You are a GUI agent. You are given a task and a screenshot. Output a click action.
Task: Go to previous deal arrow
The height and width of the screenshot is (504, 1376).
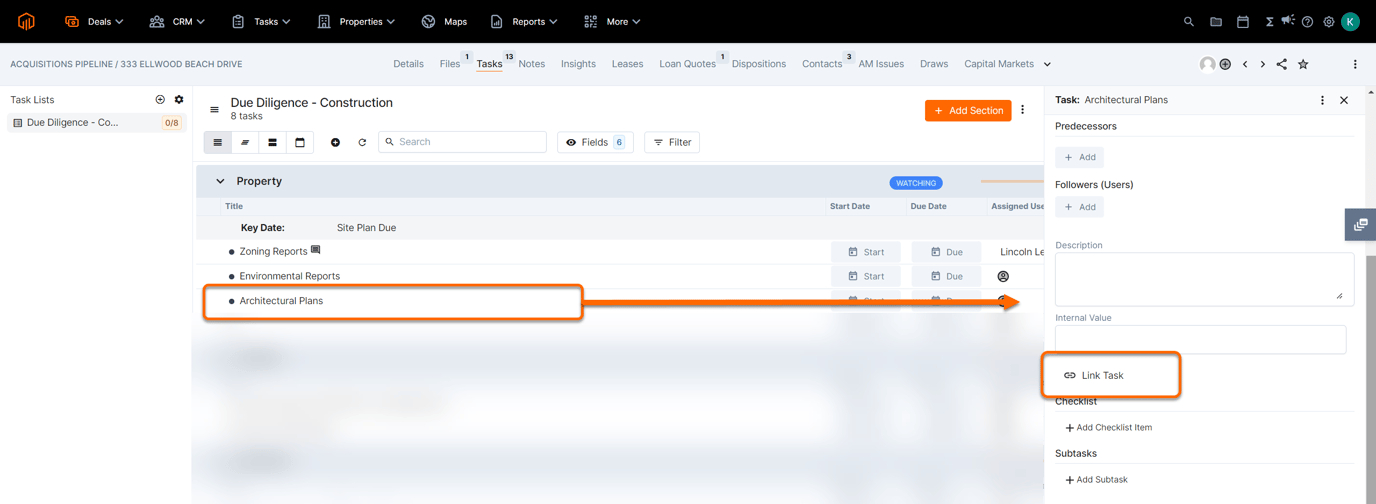pyautogui.click(x=1245, y=64)
